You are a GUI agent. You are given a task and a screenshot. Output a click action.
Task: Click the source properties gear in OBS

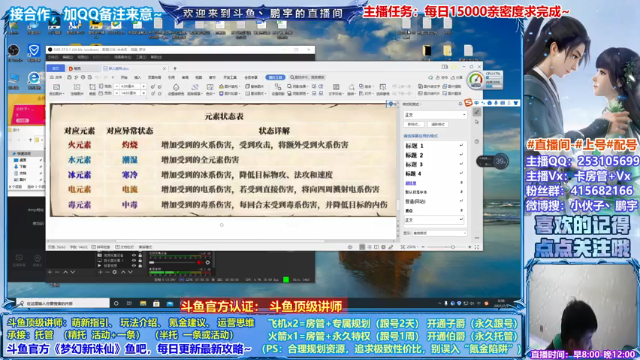(x=115, y=272)
